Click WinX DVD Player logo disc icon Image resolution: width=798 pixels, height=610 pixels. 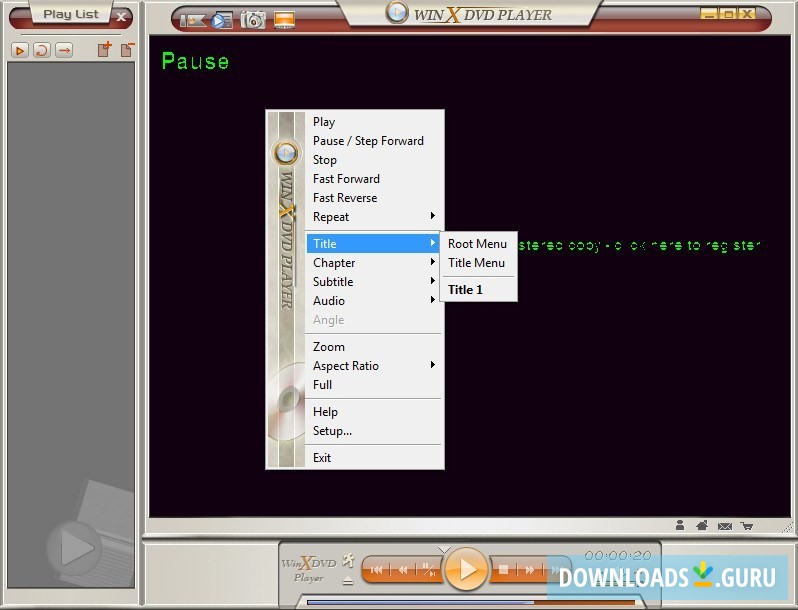click(396, 12)
